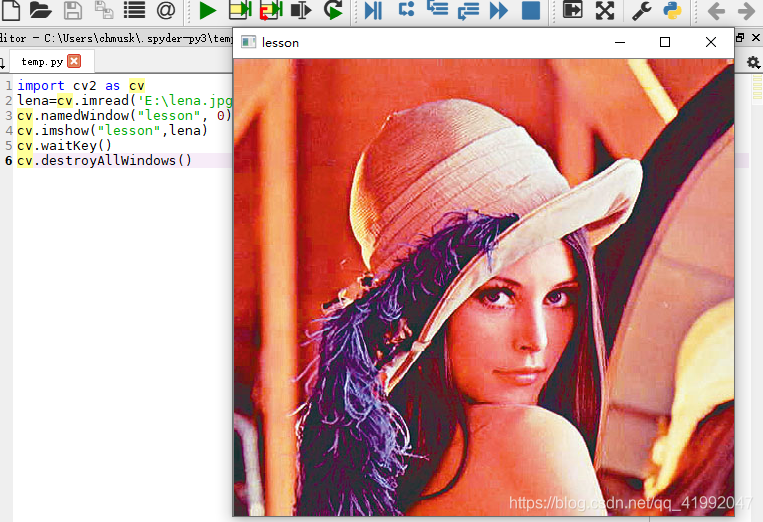763x522 pixels.
Task: Click the debug step over icon
Action: [x=406, y=9]
